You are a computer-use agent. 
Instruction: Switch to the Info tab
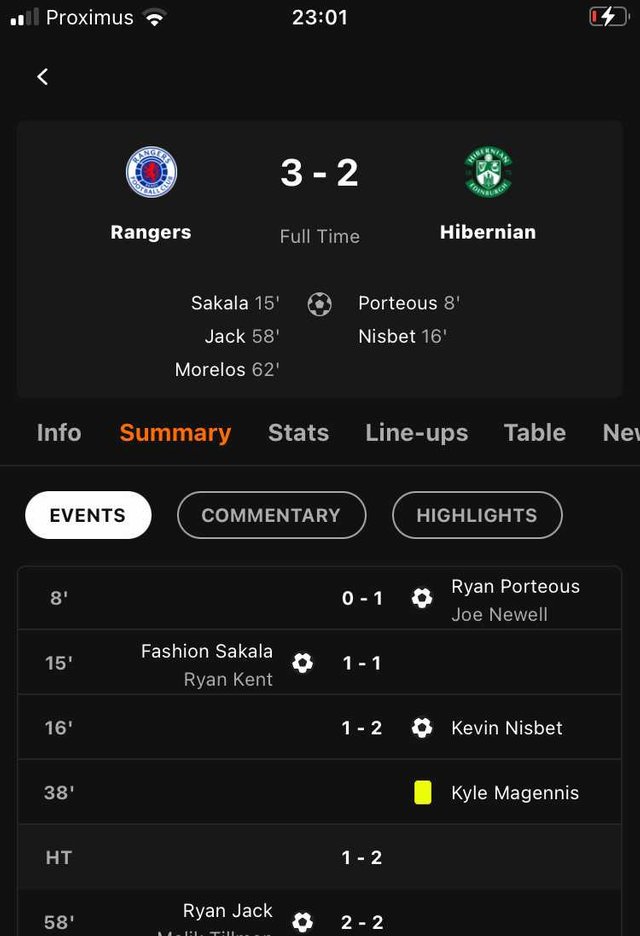(x=59, y=433)
